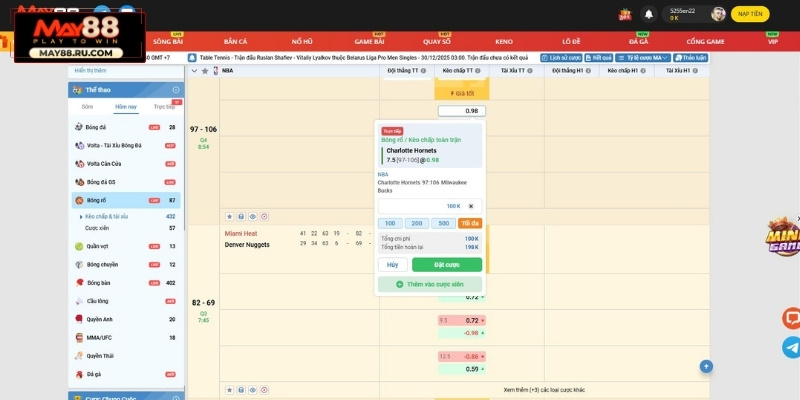The width and height of the screenshot is (800, 400).
Task: Collapse the Thể thao panel header
Action: [176, 90]
